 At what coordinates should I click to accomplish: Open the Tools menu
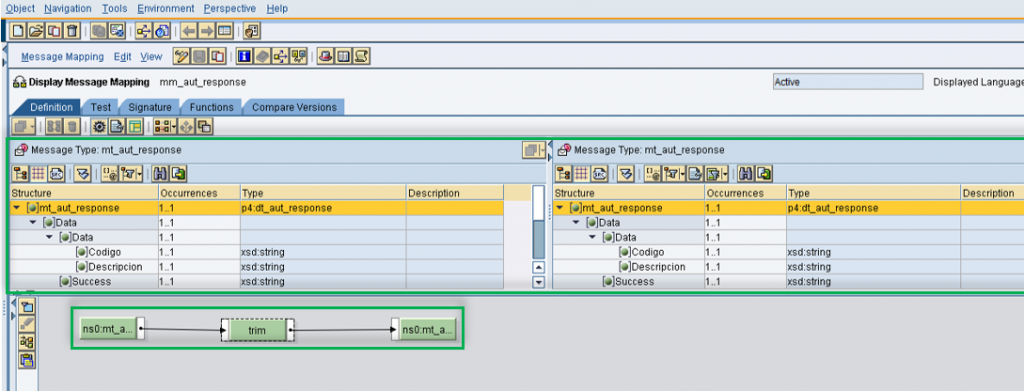[115, 8]
